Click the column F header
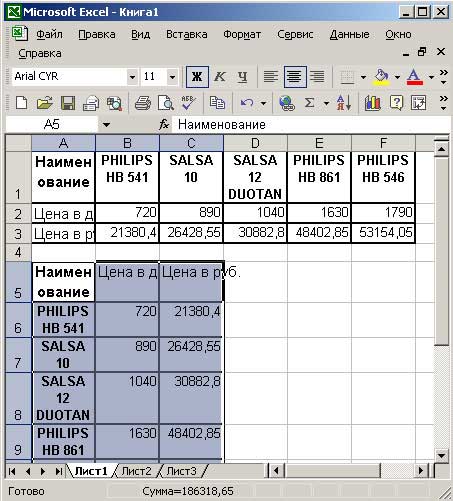 (383, 143)
